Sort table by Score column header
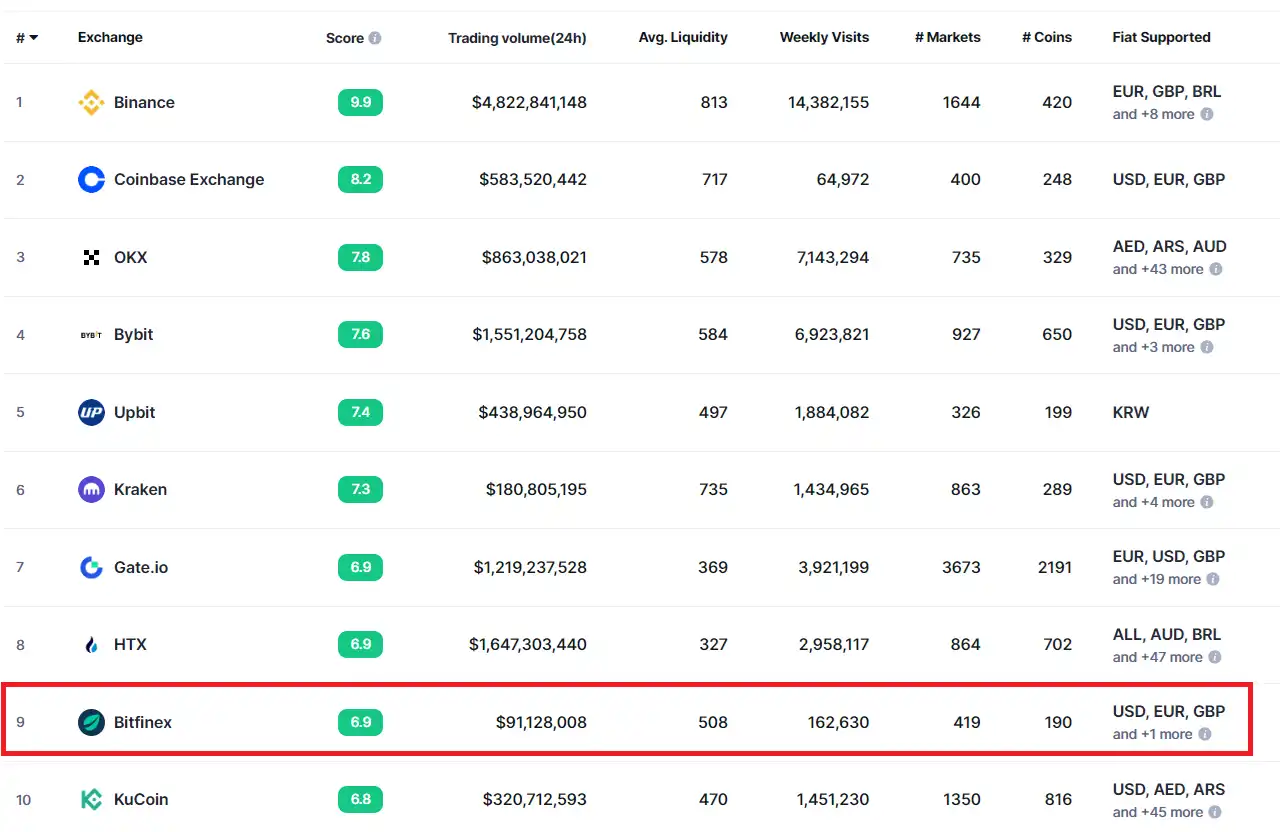Viewport: 1280px width, 832px height. [x=345, y=38]
